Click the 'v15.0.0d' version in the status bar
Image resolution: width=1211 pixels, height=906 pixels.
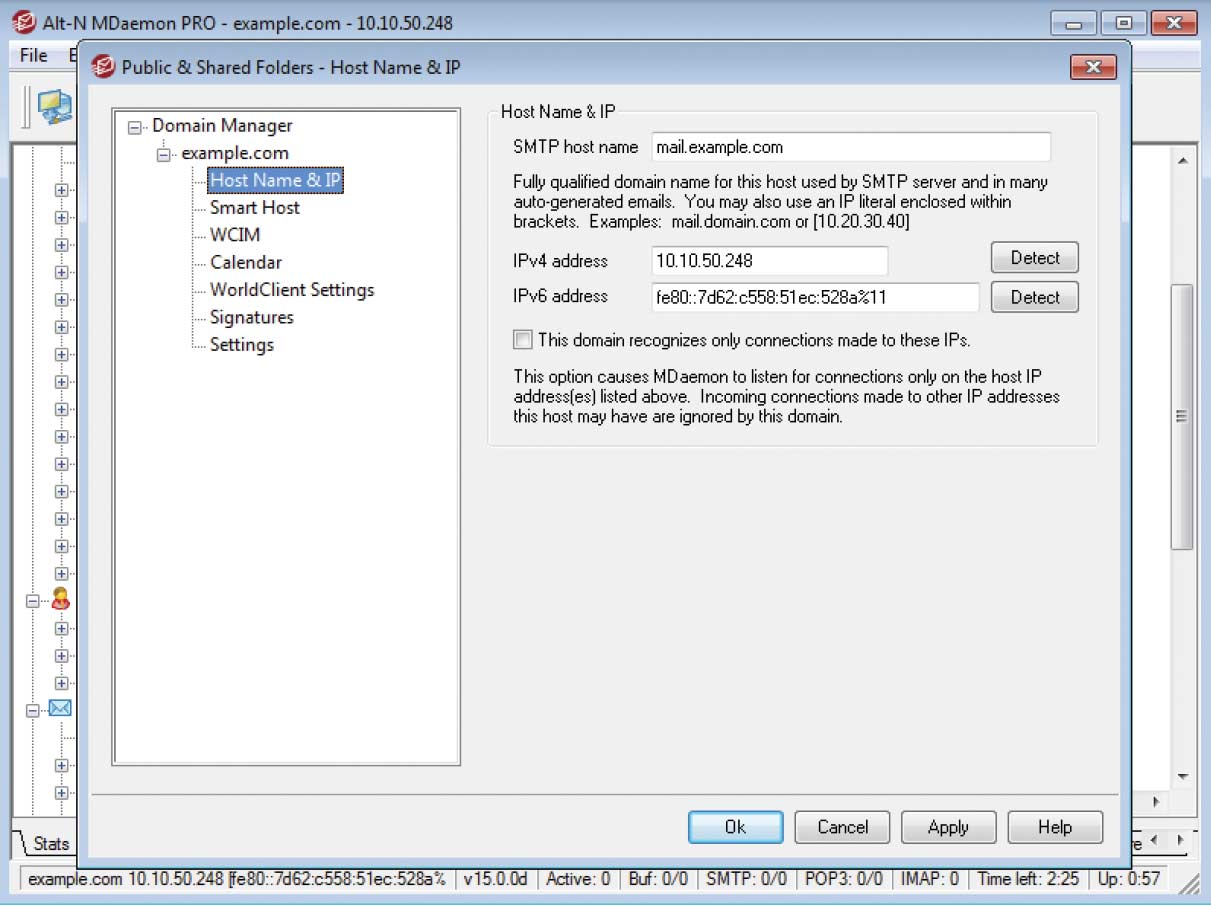point(495,879)
